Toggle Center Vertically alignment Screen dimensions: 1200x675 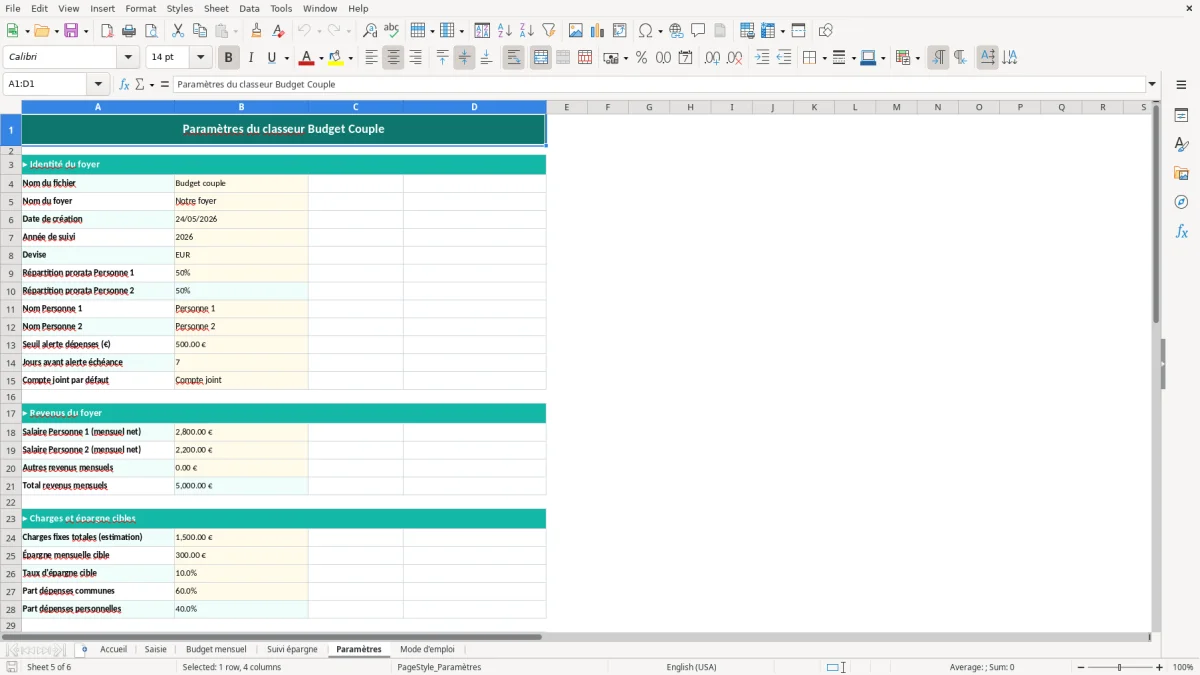click(x=464, y=58)
